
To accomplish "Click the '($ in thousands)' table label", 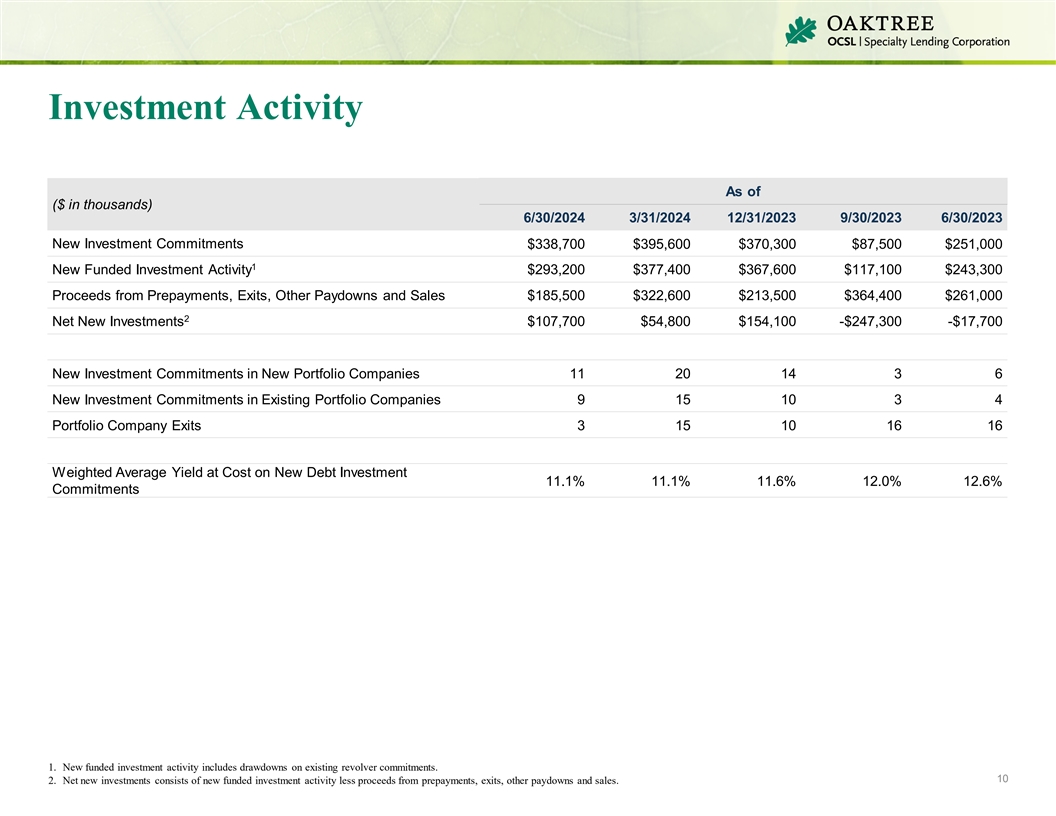I will tap(102, 204).
